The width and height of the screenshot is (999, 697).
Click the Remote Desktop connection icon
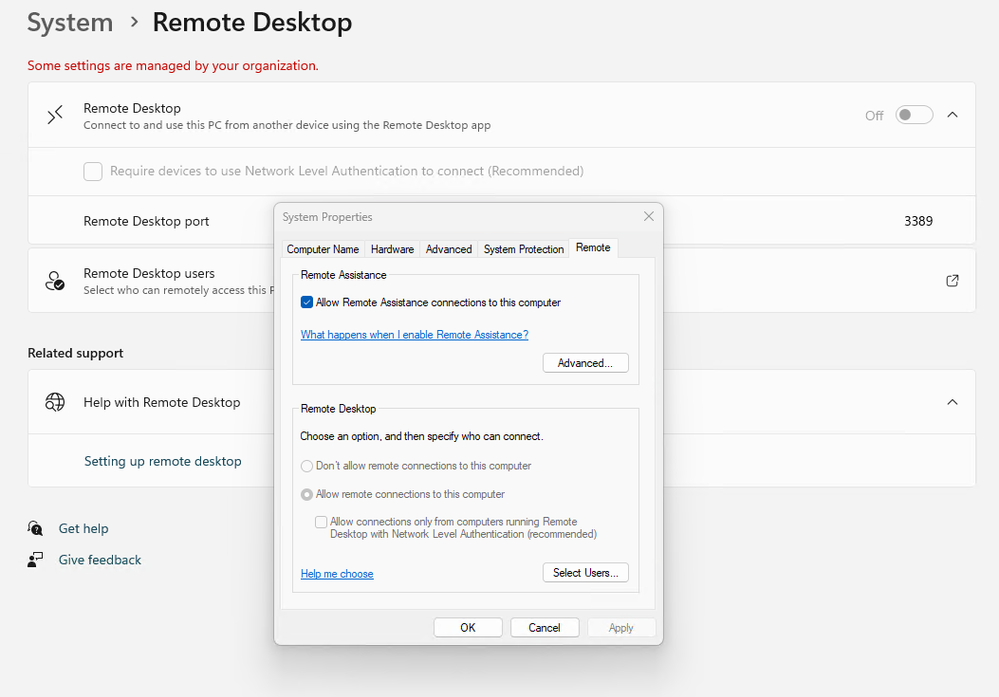[55, 115]
